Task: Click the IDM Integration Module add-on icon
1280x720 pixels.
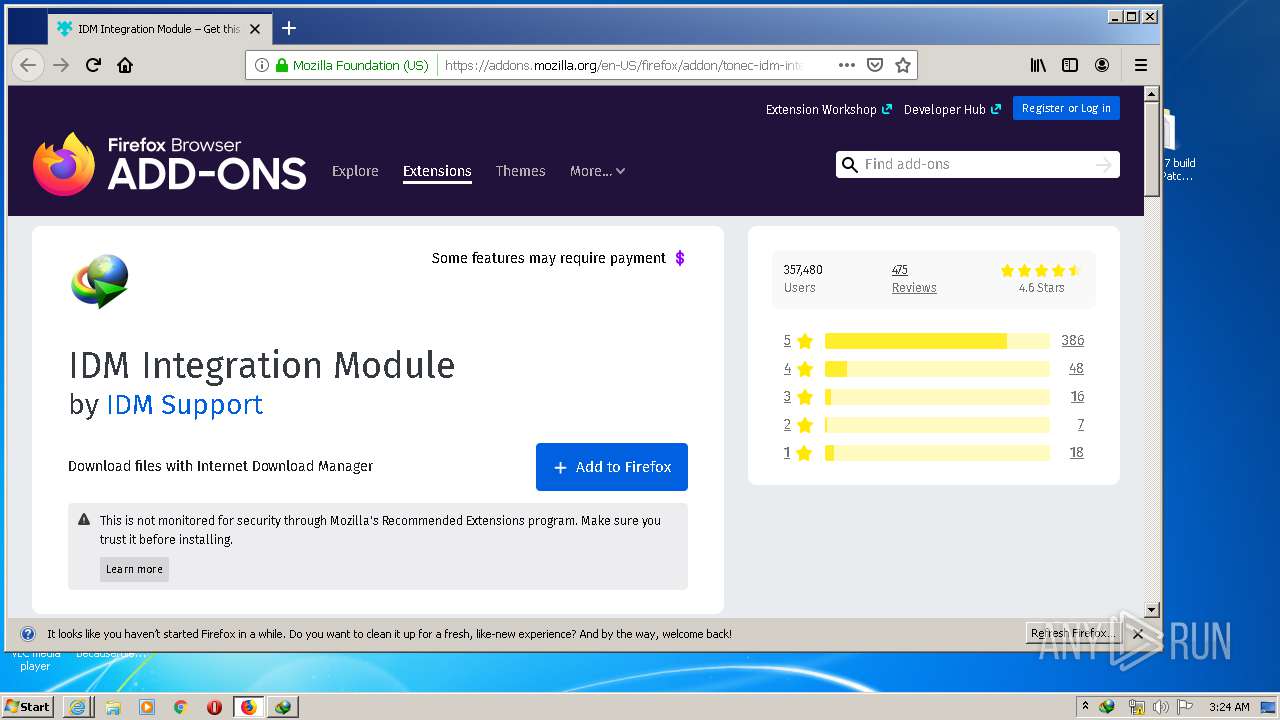Action: coord(100,281)
